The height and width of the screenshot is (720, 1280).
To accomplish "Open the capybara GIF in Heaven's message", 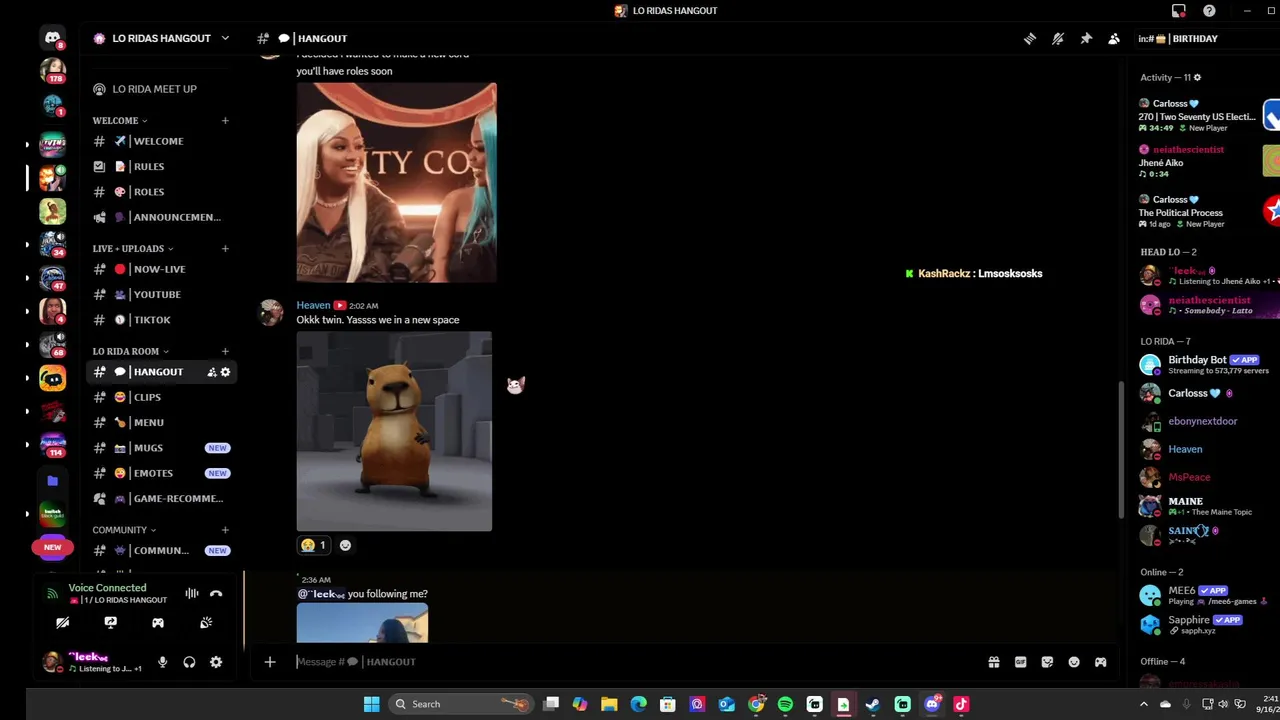I will click(394, 431).
